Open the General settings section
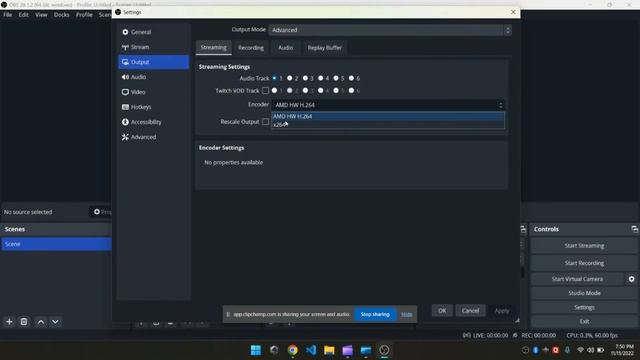The width and height of the screenshot is (640, 360). coord(153,32)
